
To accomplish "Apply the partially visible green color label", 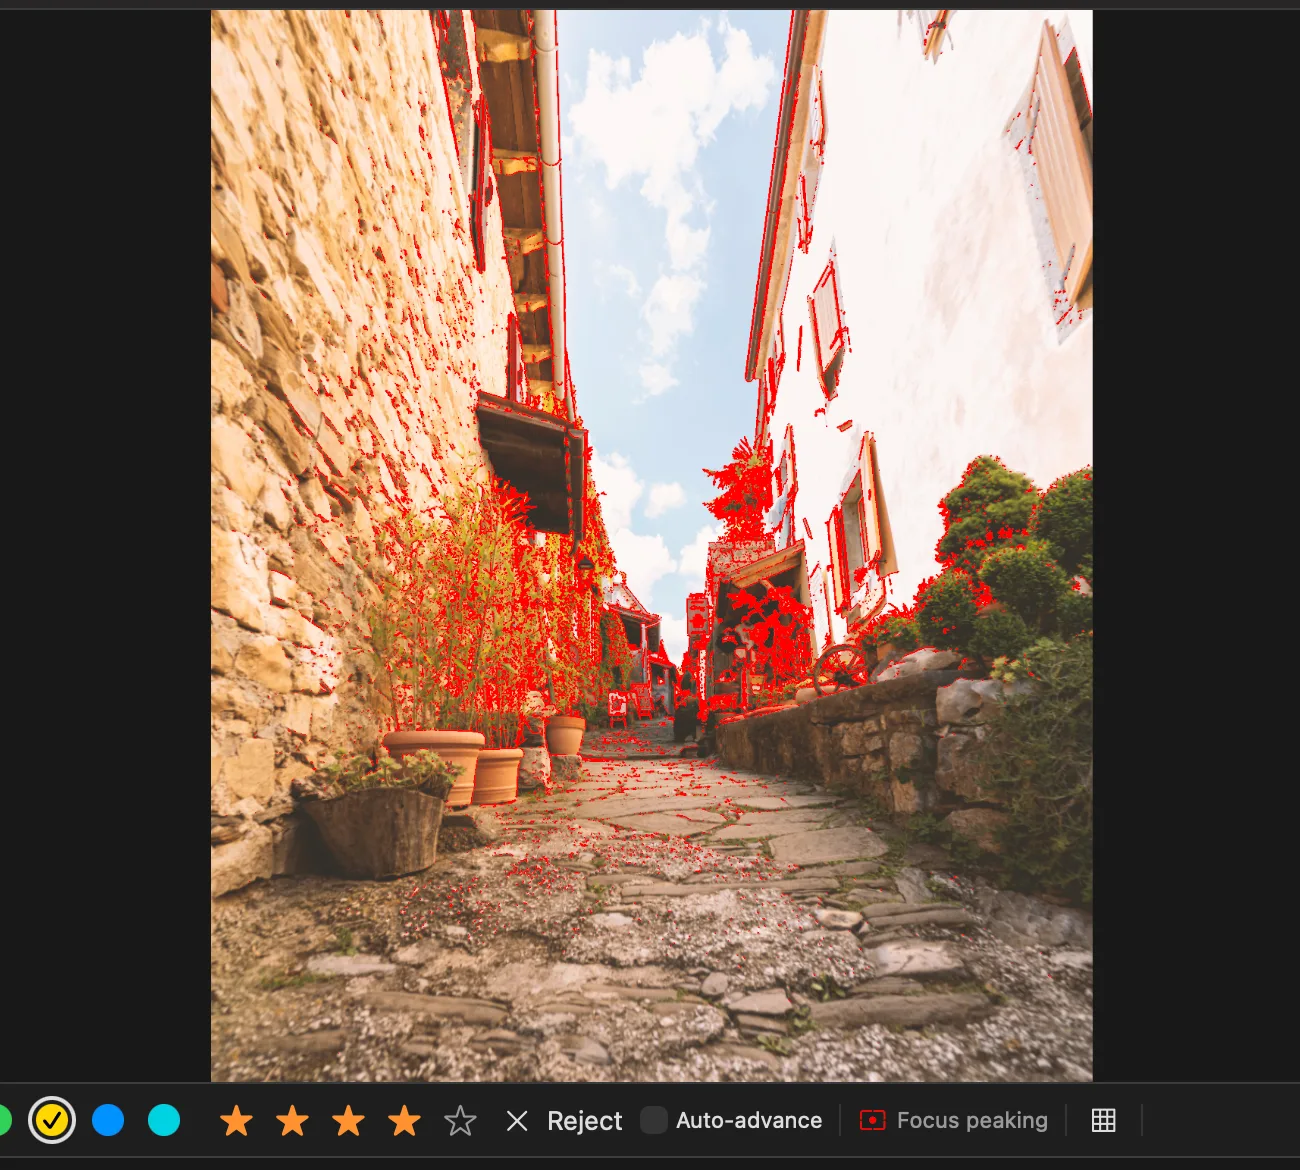I will tap(5, 1121).
